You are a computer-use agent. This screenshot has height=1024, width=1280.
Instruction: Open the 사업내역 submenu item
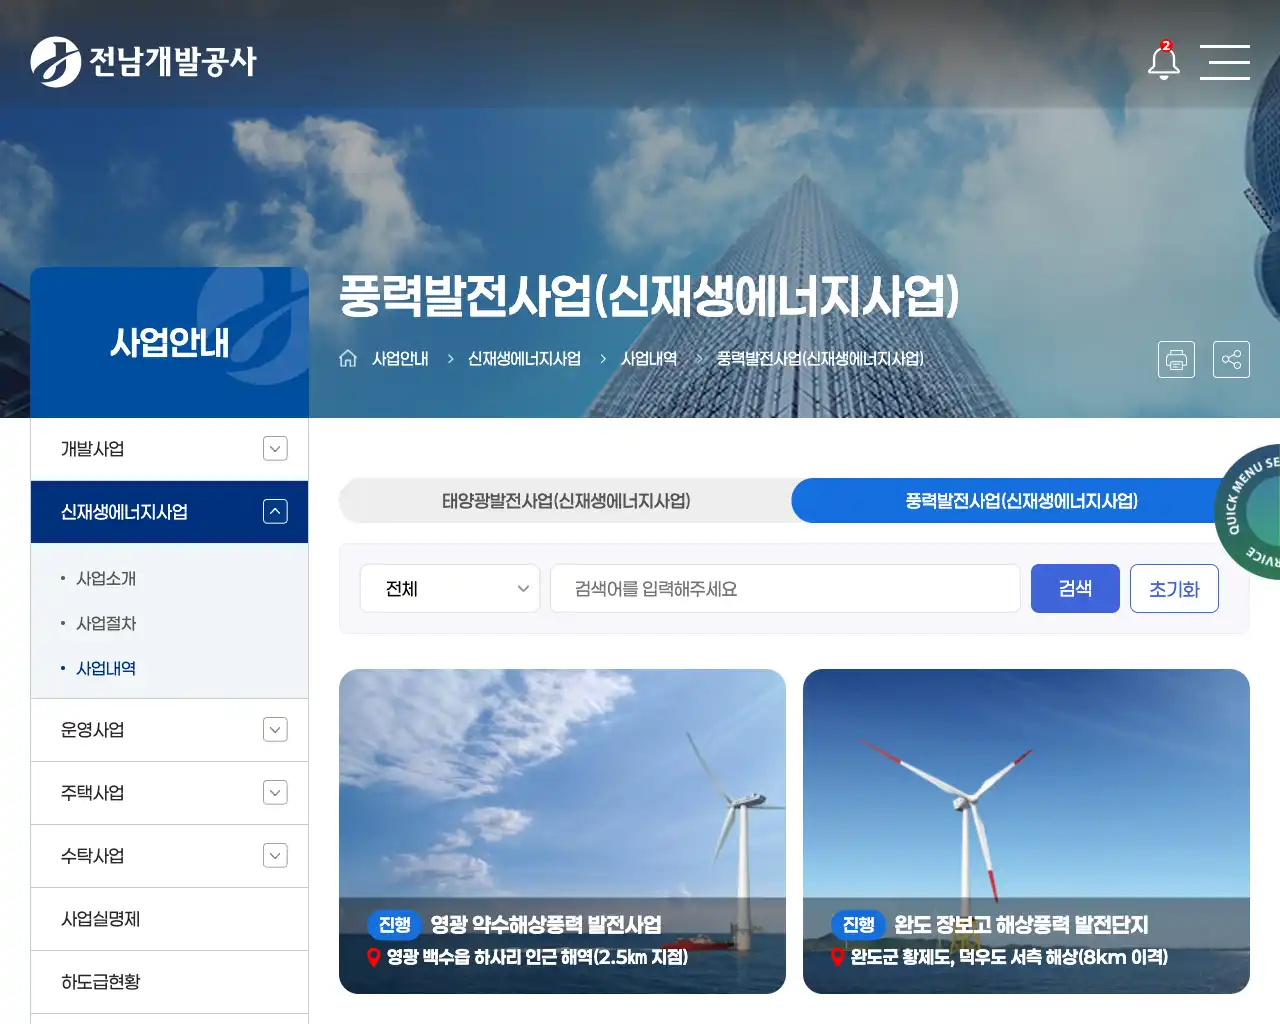tap(106, 669)
